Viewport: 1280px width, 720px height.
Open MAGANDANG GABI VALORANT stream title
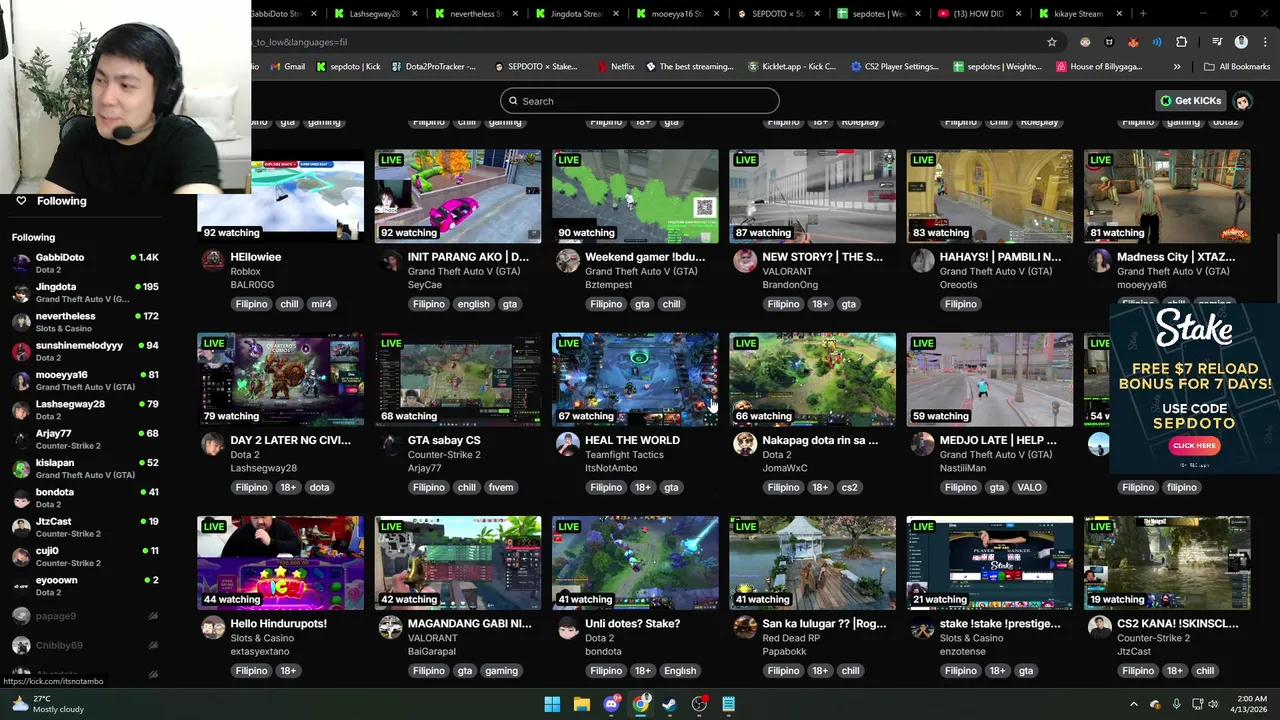pyautogui.click(x=470, y=624)
